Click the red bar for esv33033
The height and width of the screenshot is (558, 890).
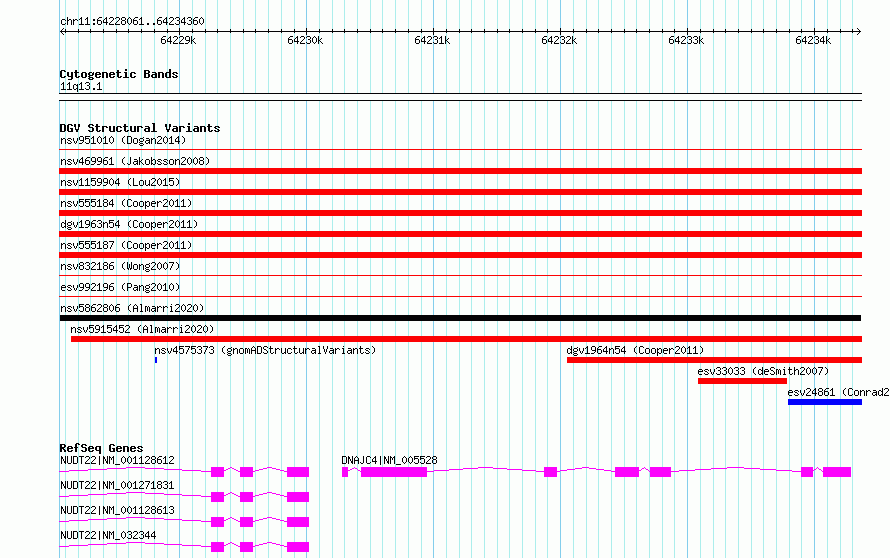coord(742,381)
